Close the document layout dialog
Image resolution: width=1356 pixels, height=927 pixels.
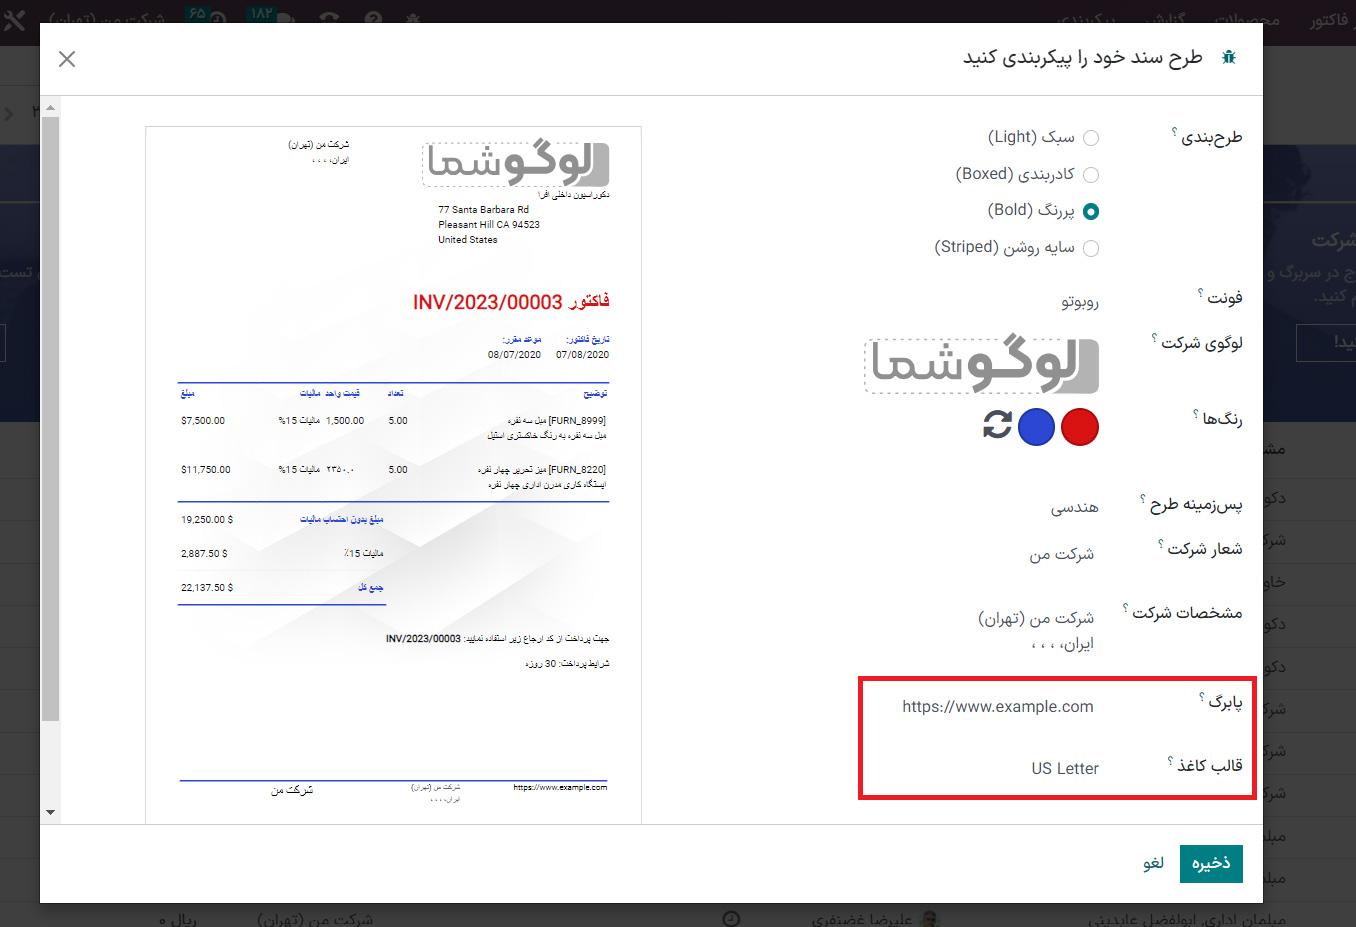(x=67, y=59)
